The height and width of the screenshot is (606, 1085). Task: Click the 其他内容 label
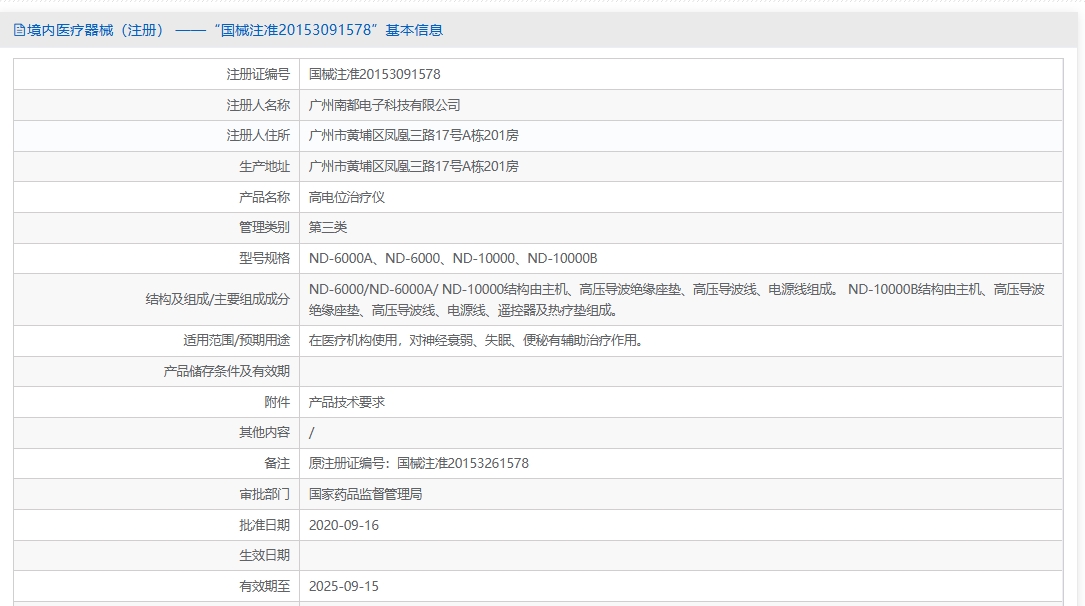pos(264,432)
